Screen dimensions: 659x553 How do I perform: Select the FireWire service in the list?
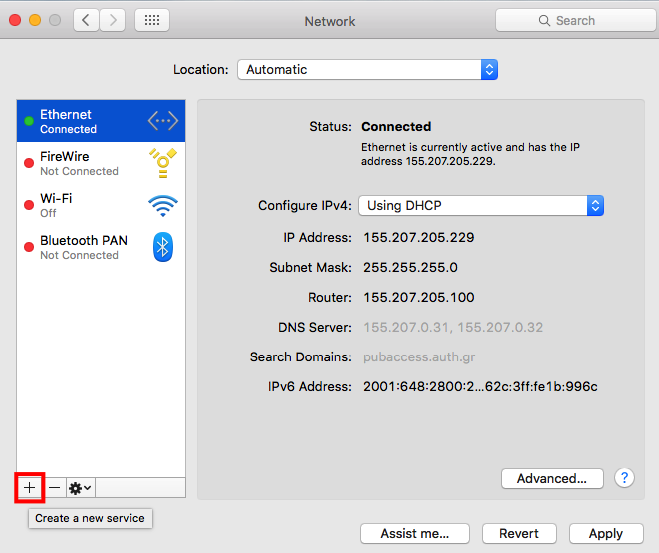tap(101, 163)
